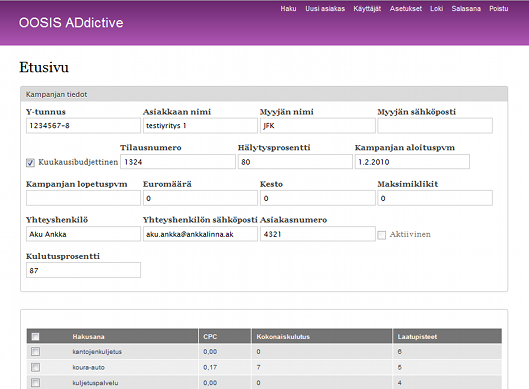Screen dimensions: 529x389
Task: Click the Kulutusprosentti field showing 87
Action: [83, 270]
